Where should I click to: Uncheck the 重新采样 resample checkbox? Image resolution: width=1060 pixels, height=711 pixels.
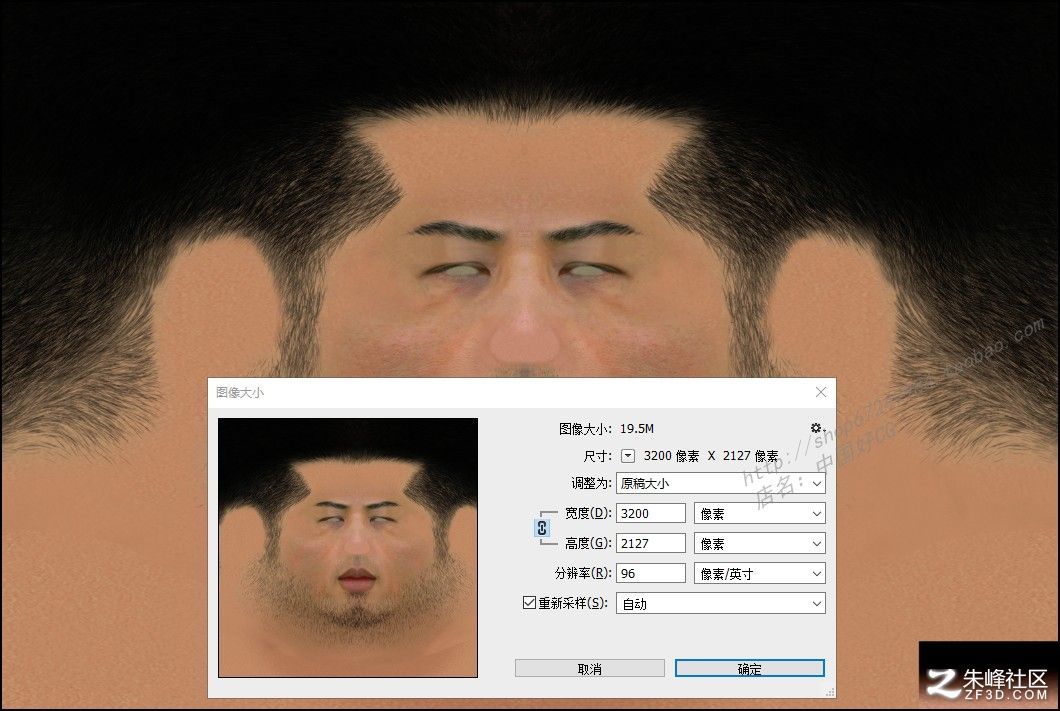pos(529,602)
